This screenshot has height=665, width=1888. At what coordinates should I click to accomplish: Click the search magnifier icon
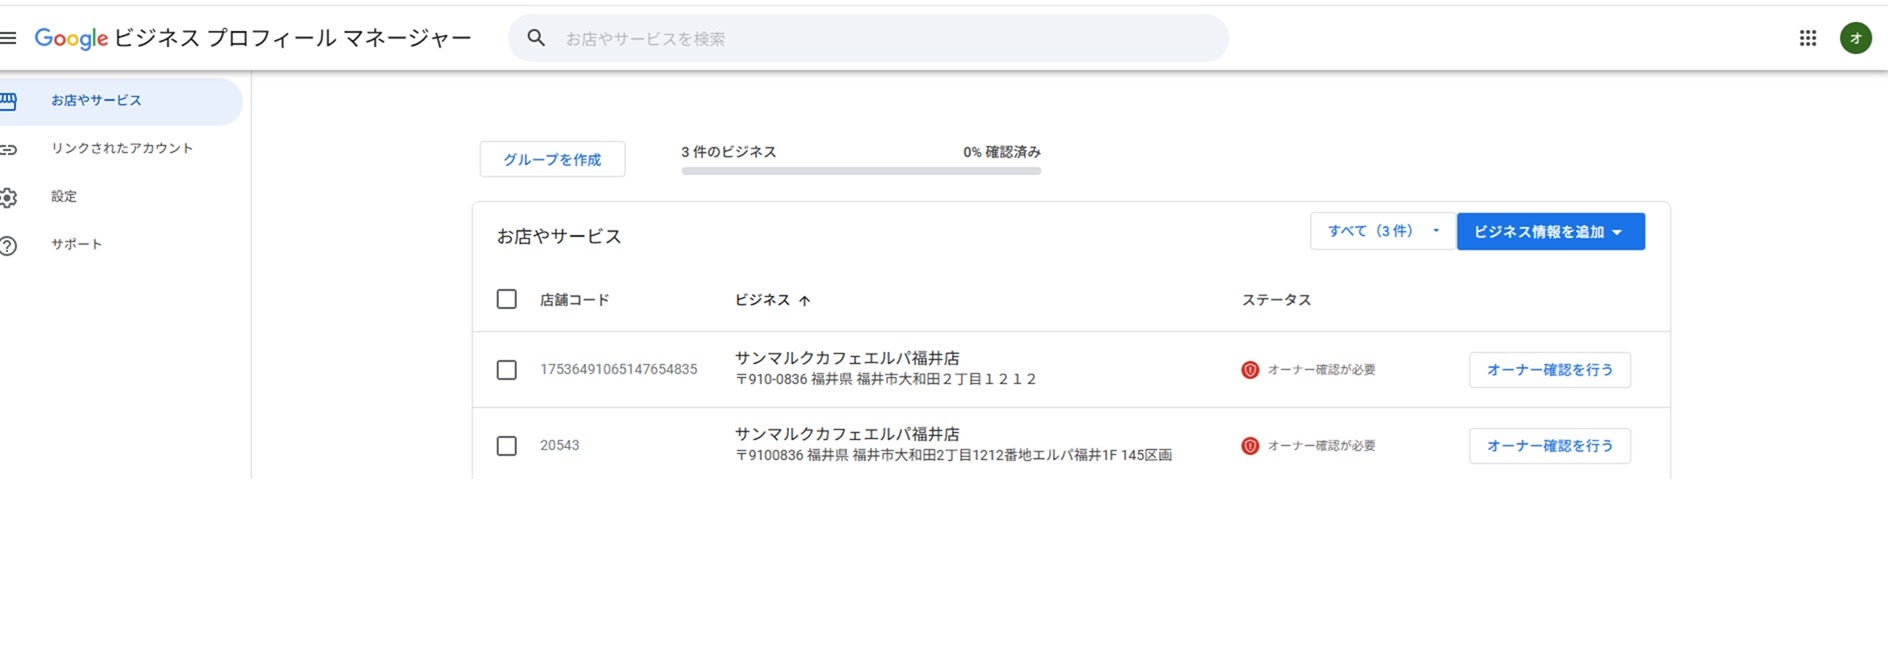click(536, 38)
